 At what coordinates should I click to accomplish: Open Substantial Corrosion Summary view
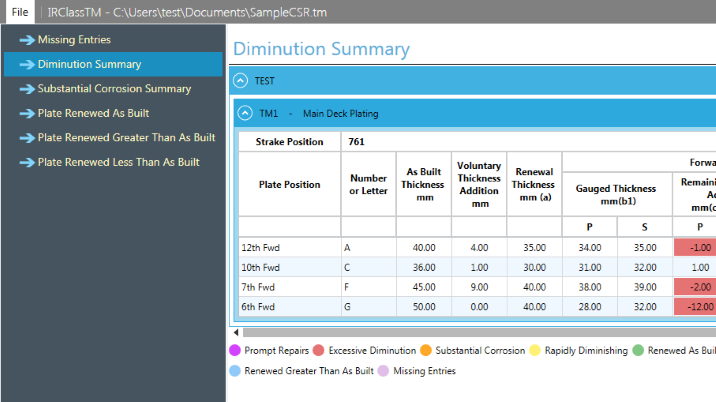tap(114, 89)
